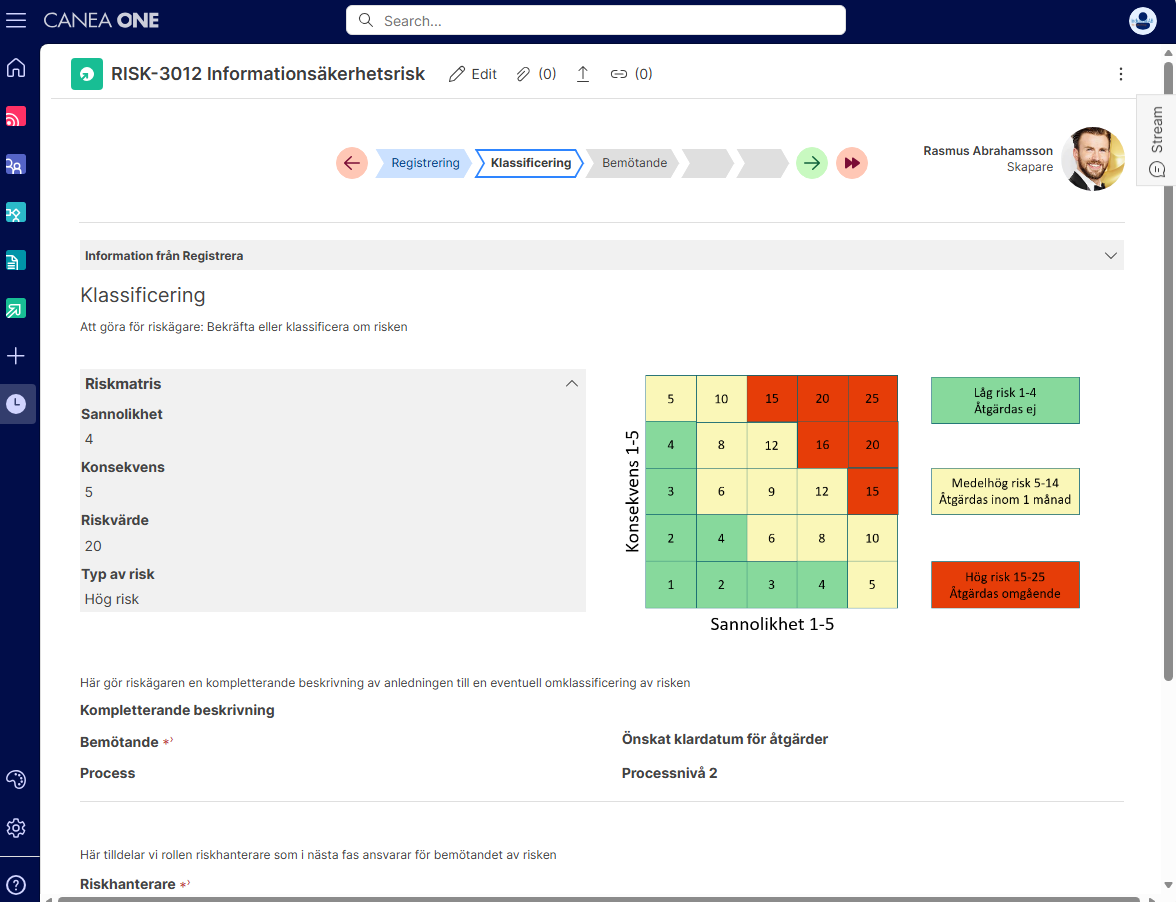Open the user profile avatar menu
This screenshot has width=1176, height=902.
[1142, 20]
